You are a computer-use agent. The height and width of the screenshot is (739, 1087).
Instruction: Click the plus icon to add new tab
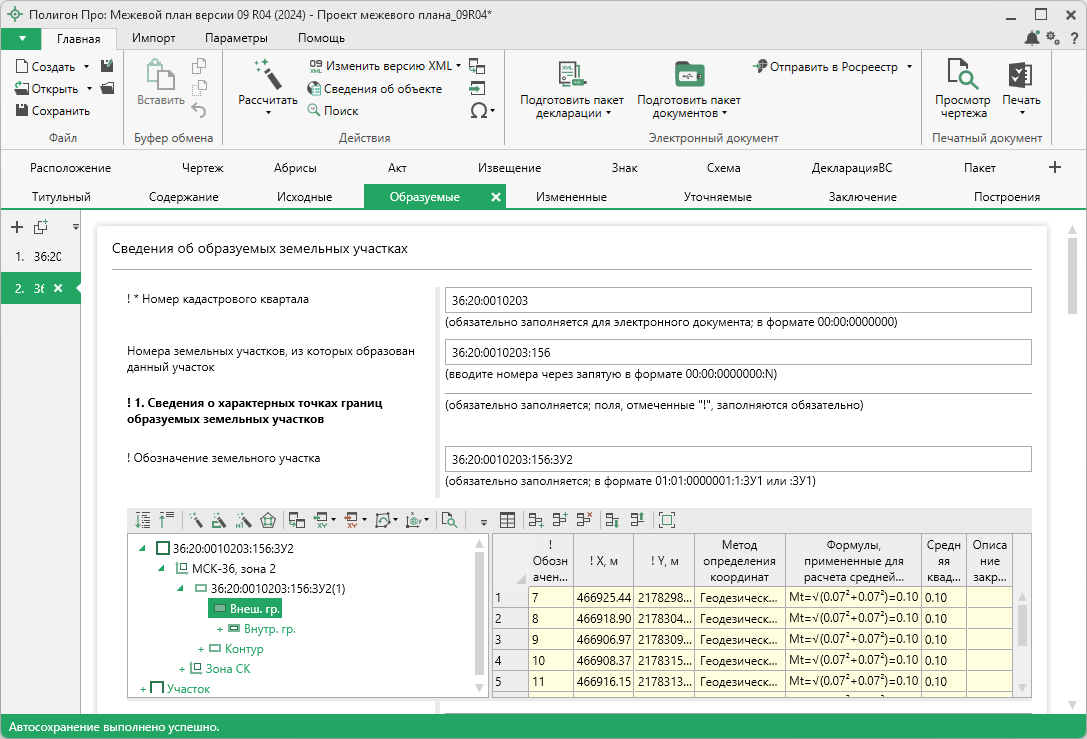(1054, 167)
